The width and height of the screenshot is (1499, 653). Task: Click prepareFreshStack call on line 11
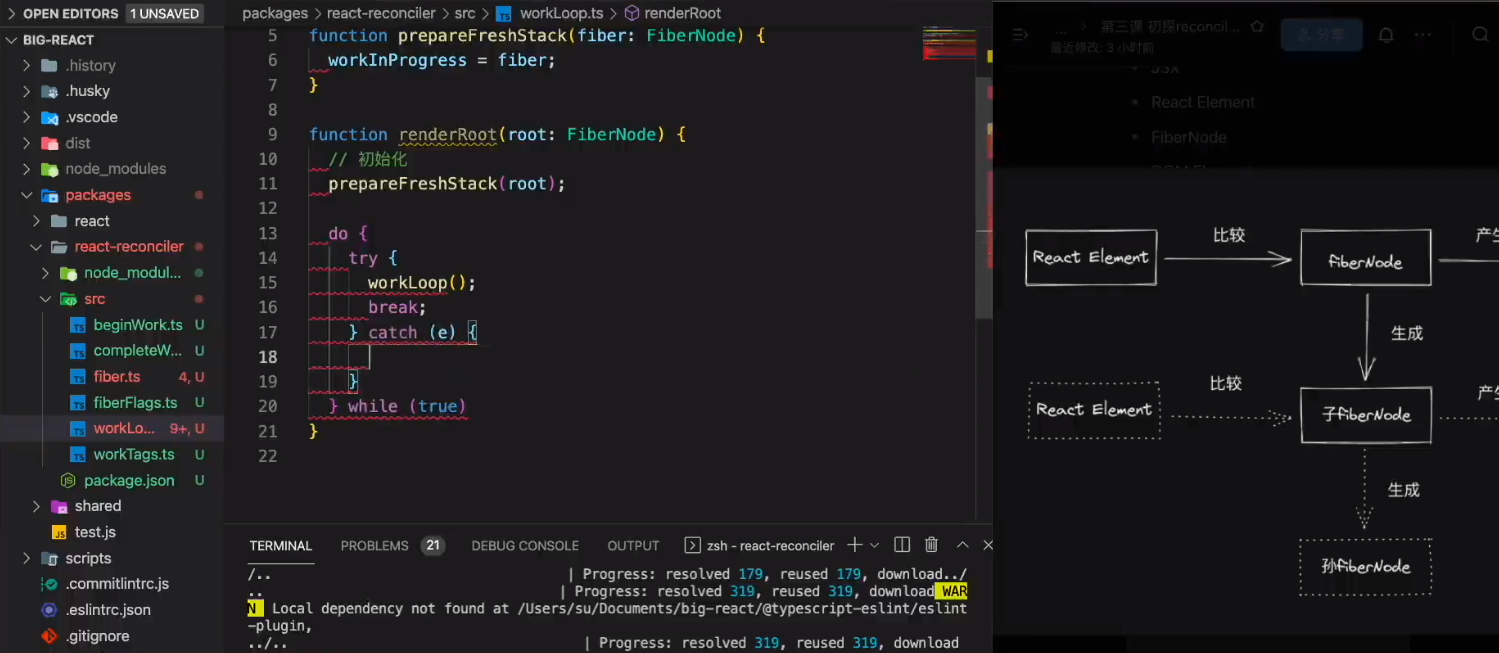point(413,184)
